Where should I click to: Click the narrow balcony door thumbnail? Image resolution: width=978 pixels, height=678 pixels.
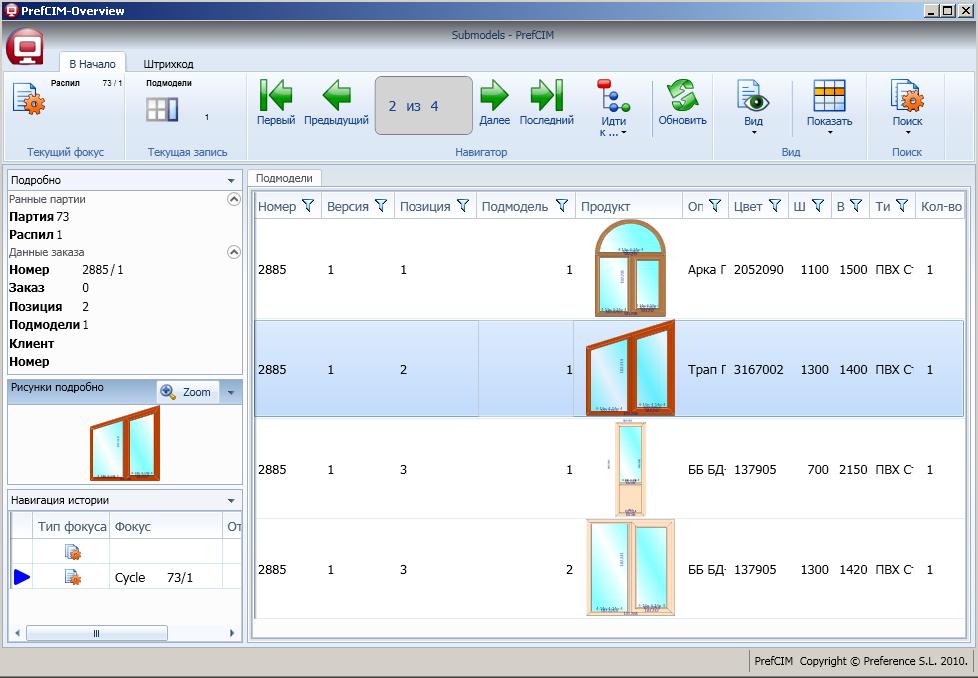tap(630, 468)
